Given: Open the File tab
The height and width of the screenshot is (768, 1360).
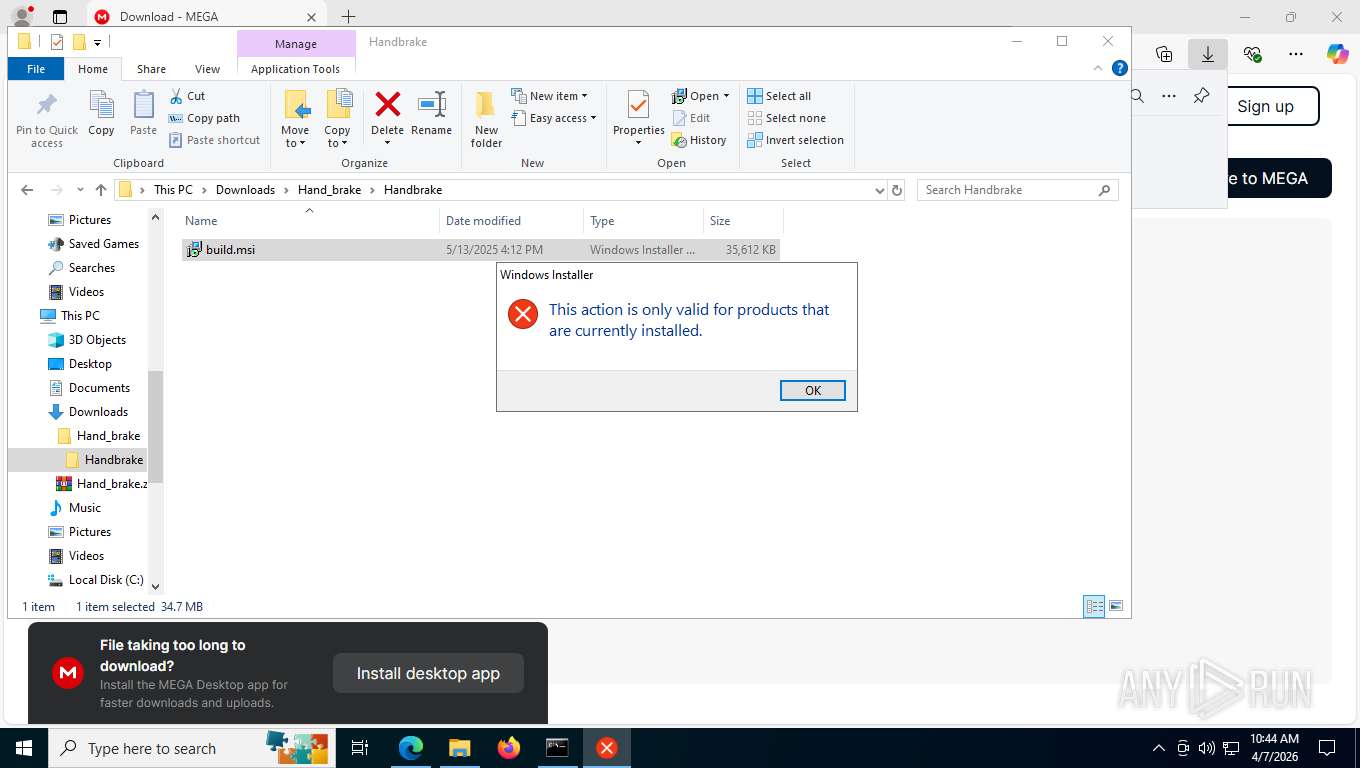Looking at the screenshot, I should (x=36, y=69).
